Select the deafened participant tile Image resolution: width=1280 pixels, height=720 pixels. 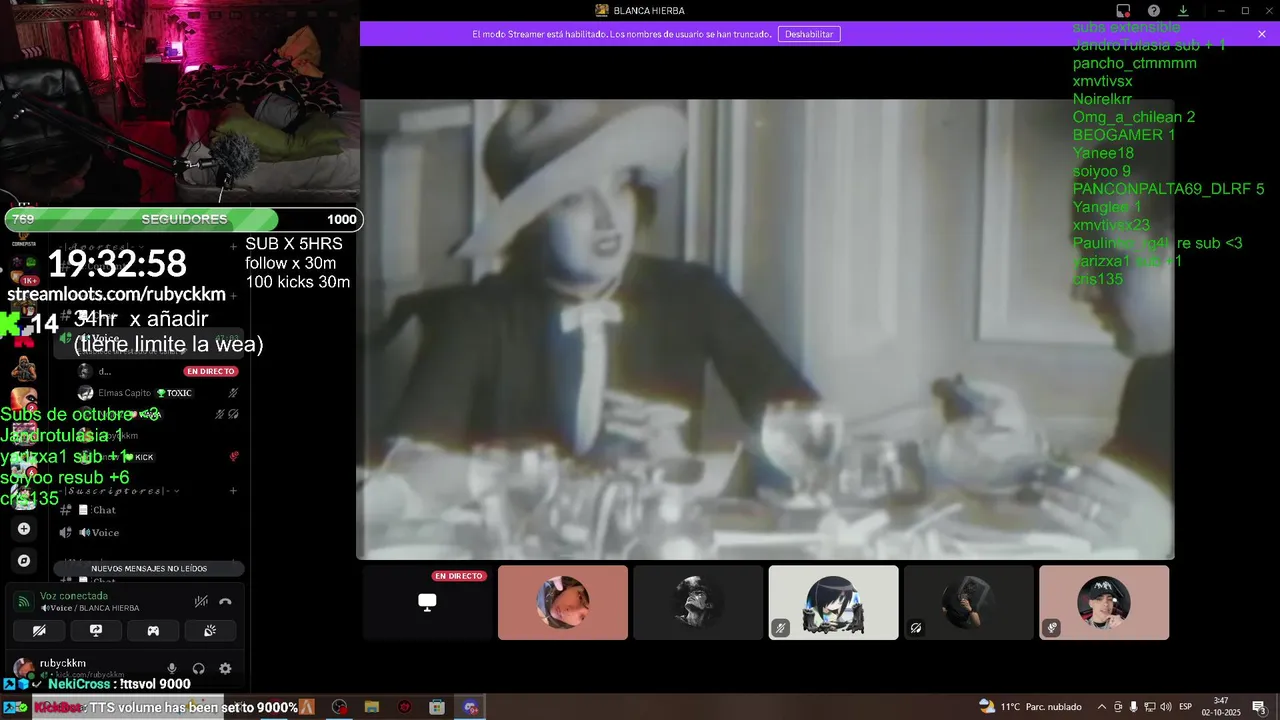tap(968, 602)
